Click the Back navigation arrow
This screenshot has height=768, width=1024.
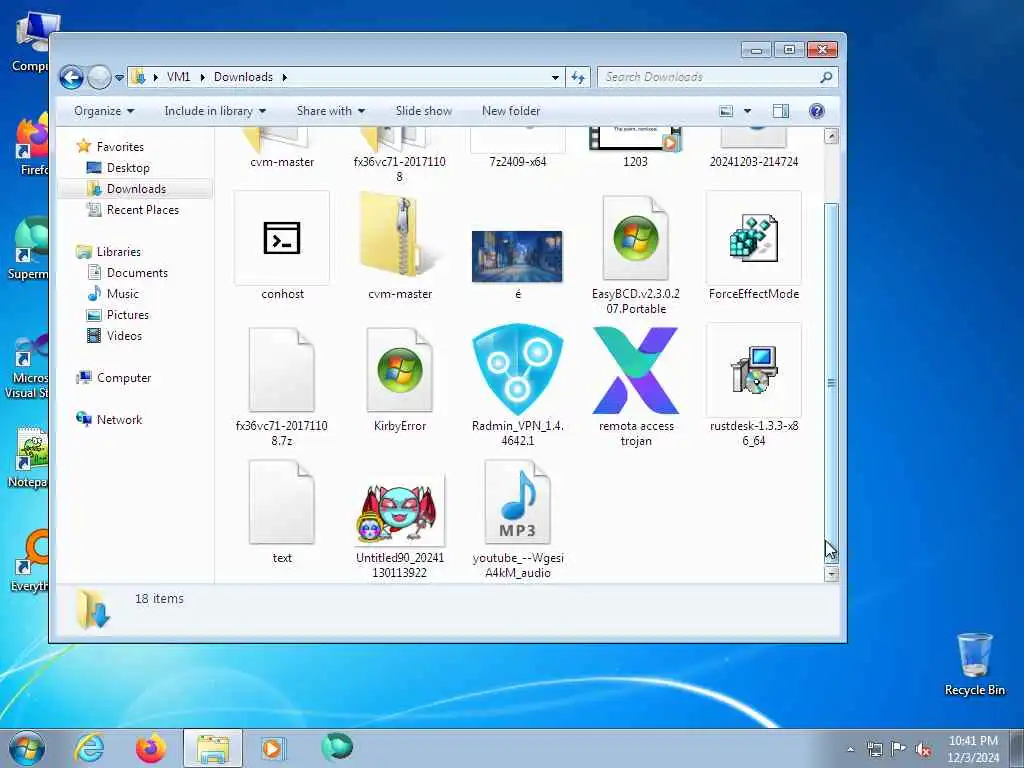point(71,77)
